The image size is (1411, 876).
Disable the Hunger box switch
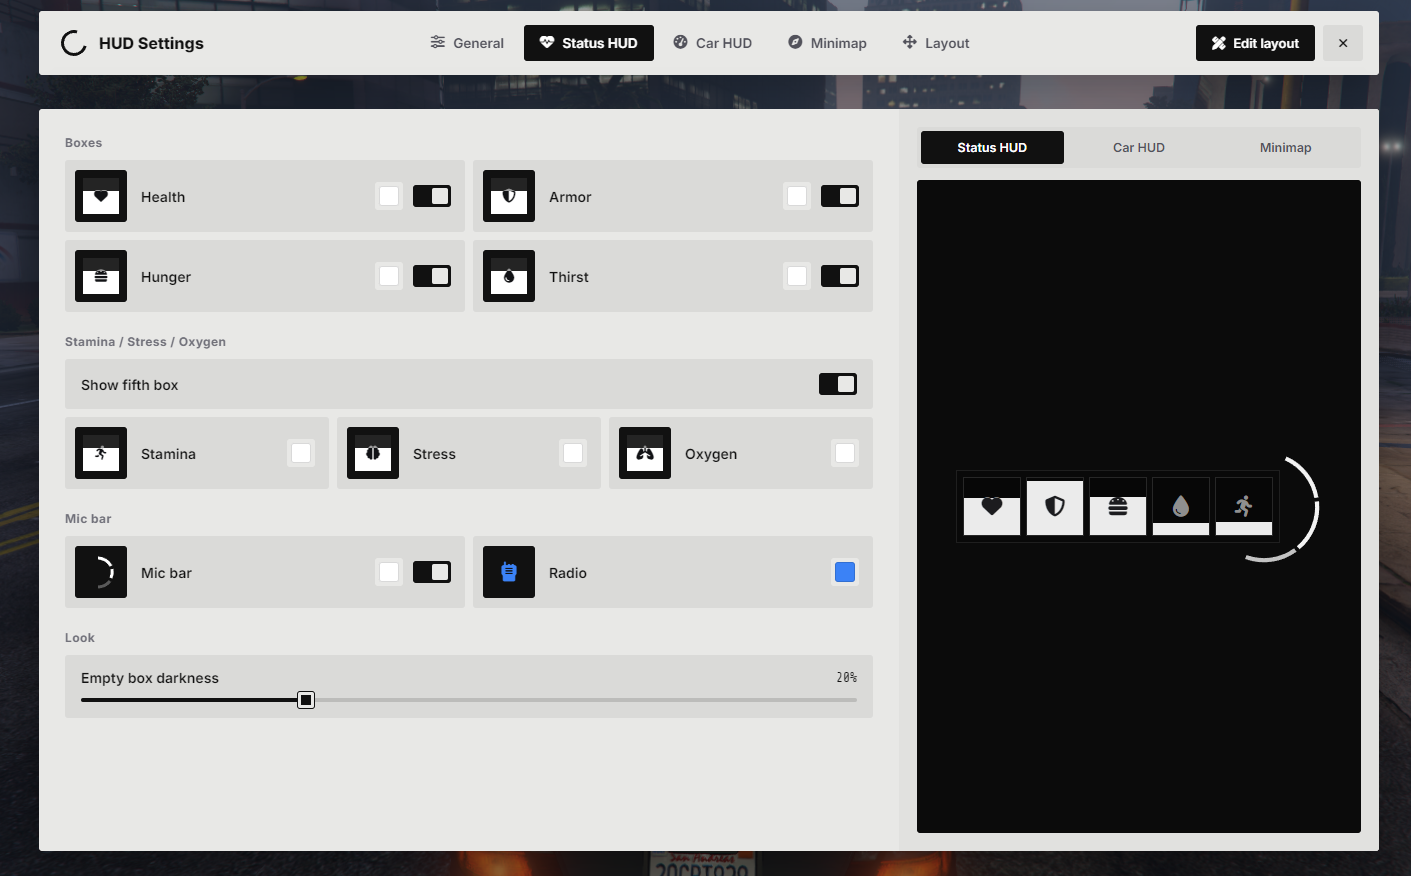(x=432, y=276)
